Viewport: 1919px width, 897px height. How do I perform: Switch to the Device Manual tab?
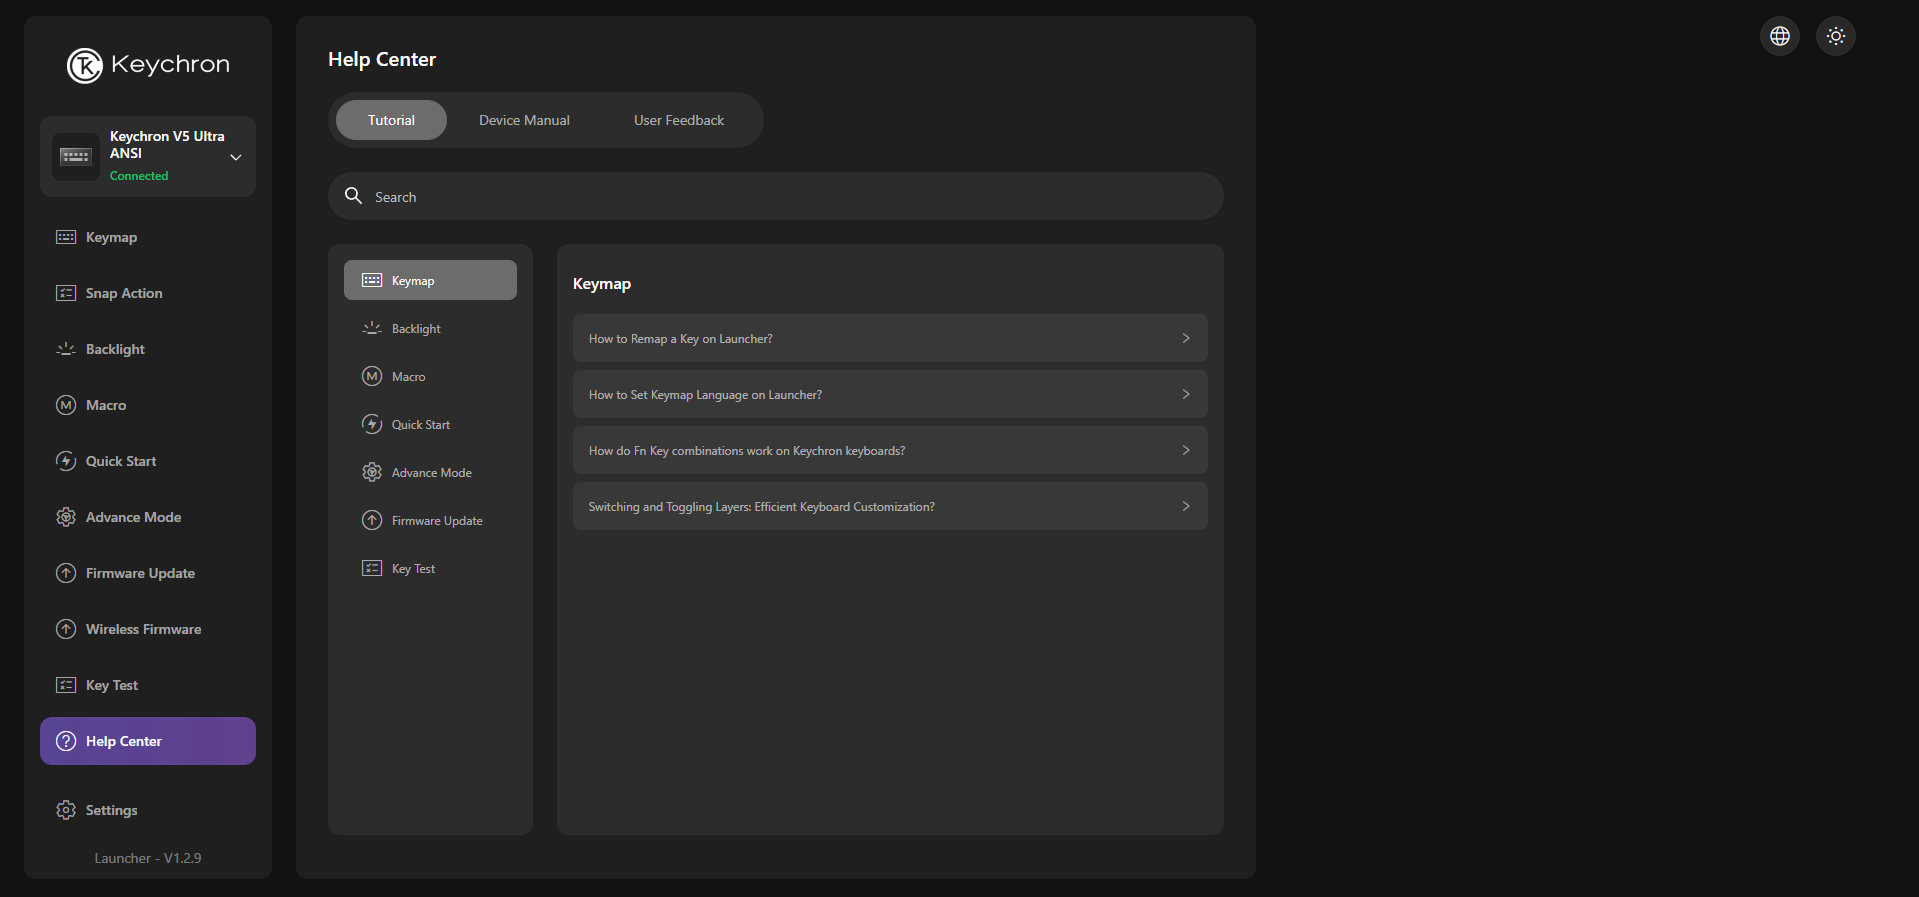[x=524, y=120]
